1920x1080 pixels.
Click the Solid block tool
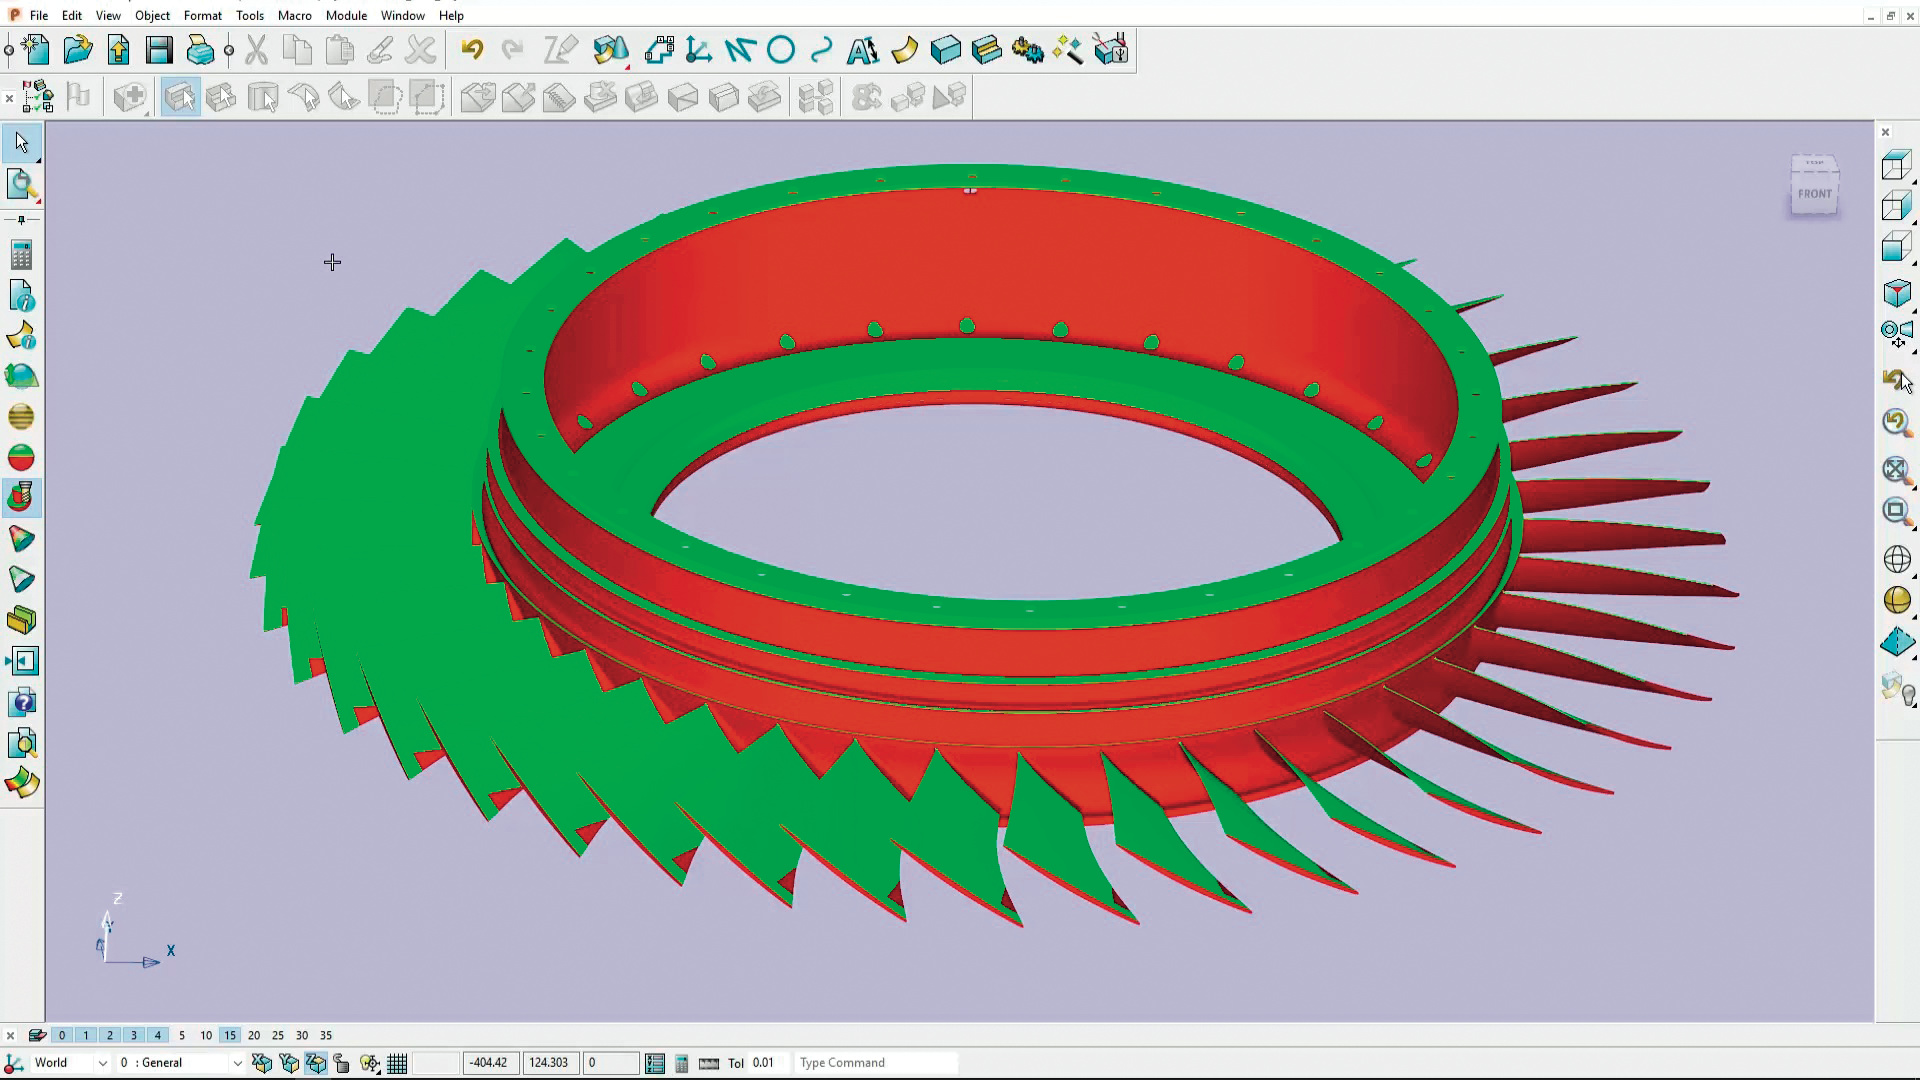click(x=945, y=50)
